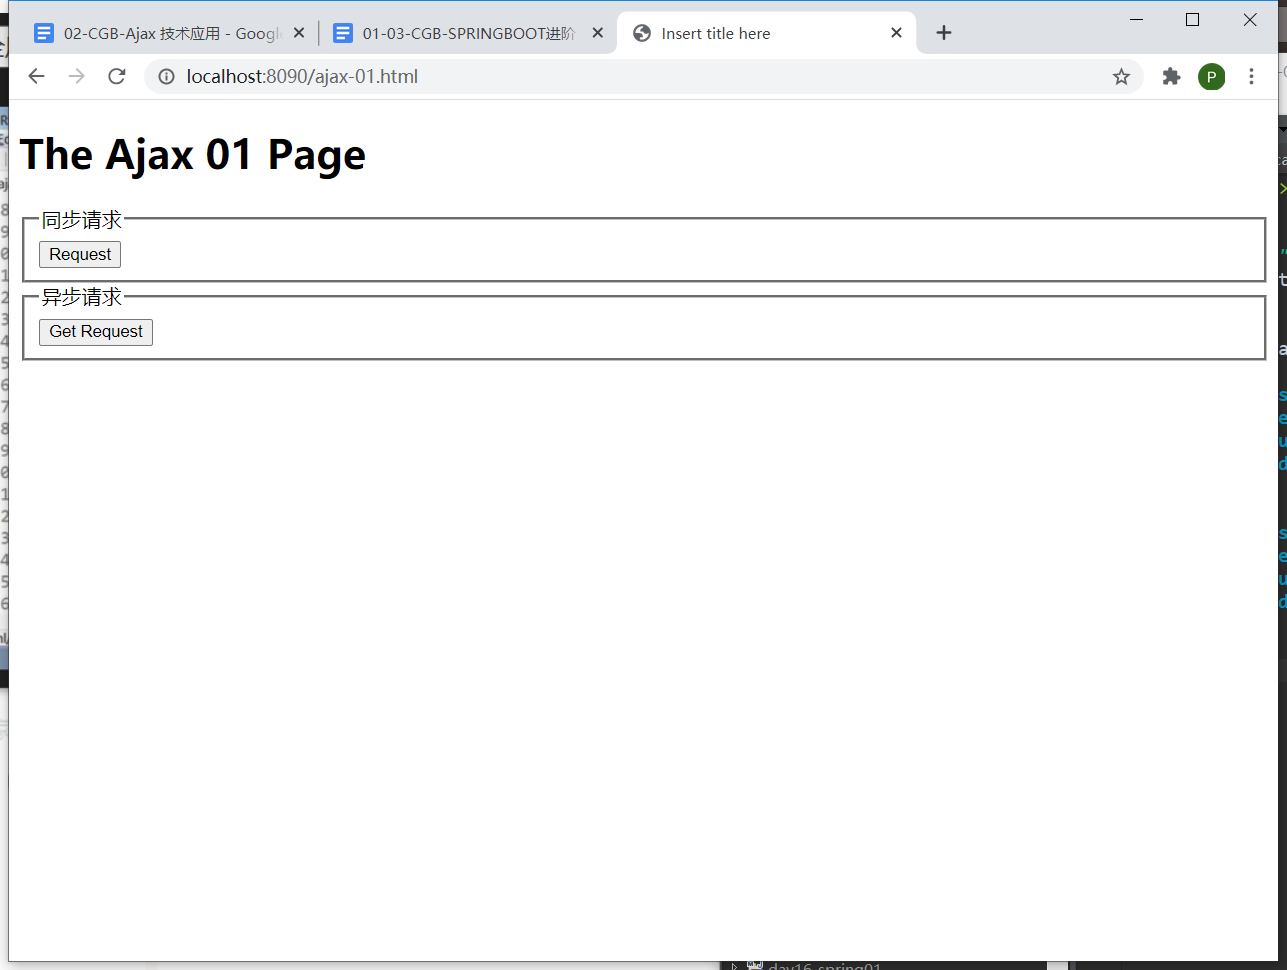Bookmark this page with the star icon
Image resolution: width=1287 pixels, height=970 pixels.
pyautogui.click(x=1121, y=77)
